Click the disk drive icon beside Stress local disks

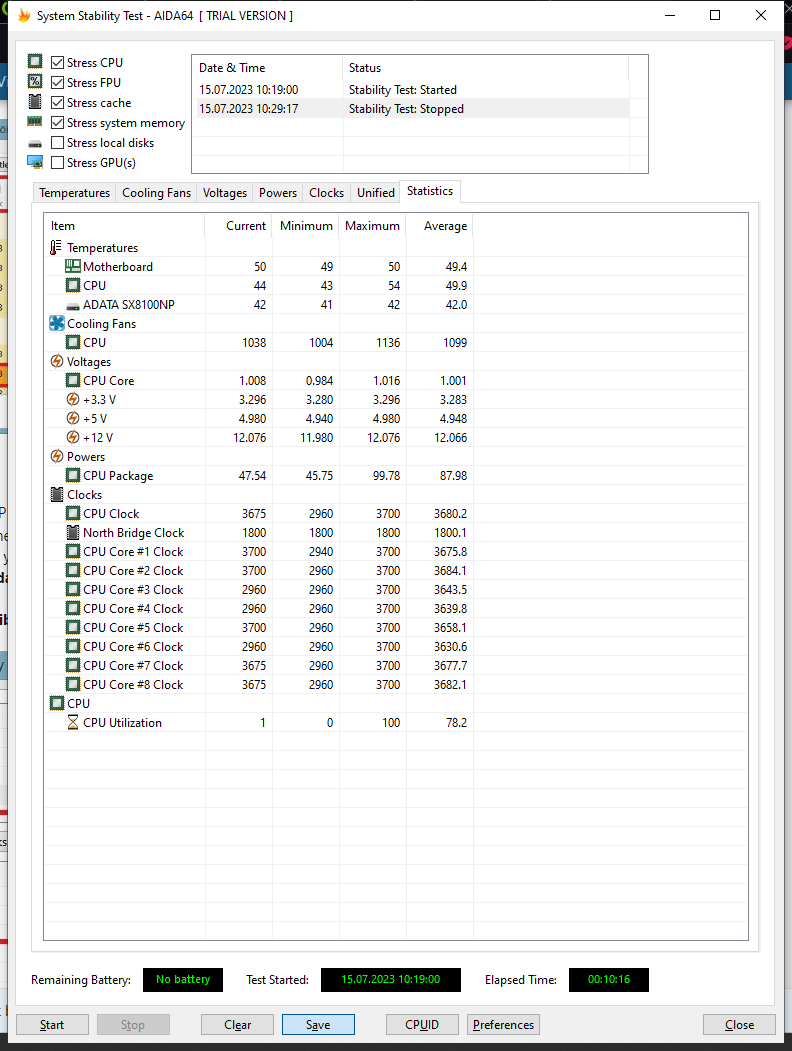tap(35, 143)
